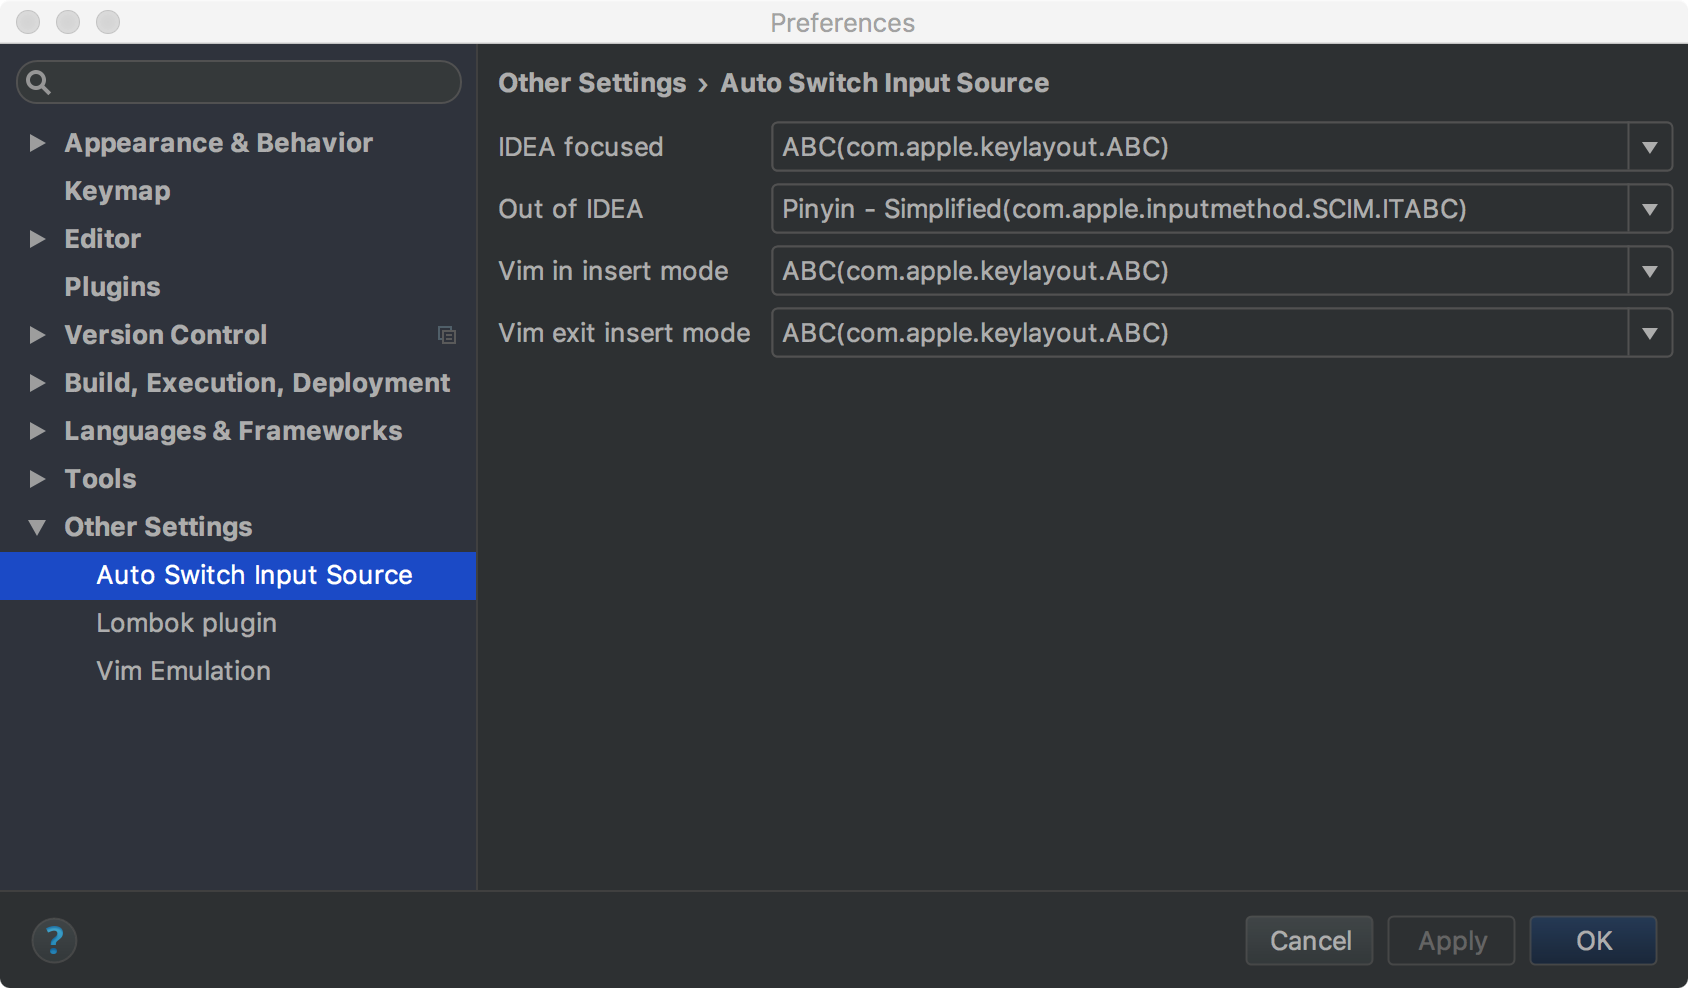This screenshot has height=988, width=1688.
Task: Expand the Tools section
Action: 37,479
